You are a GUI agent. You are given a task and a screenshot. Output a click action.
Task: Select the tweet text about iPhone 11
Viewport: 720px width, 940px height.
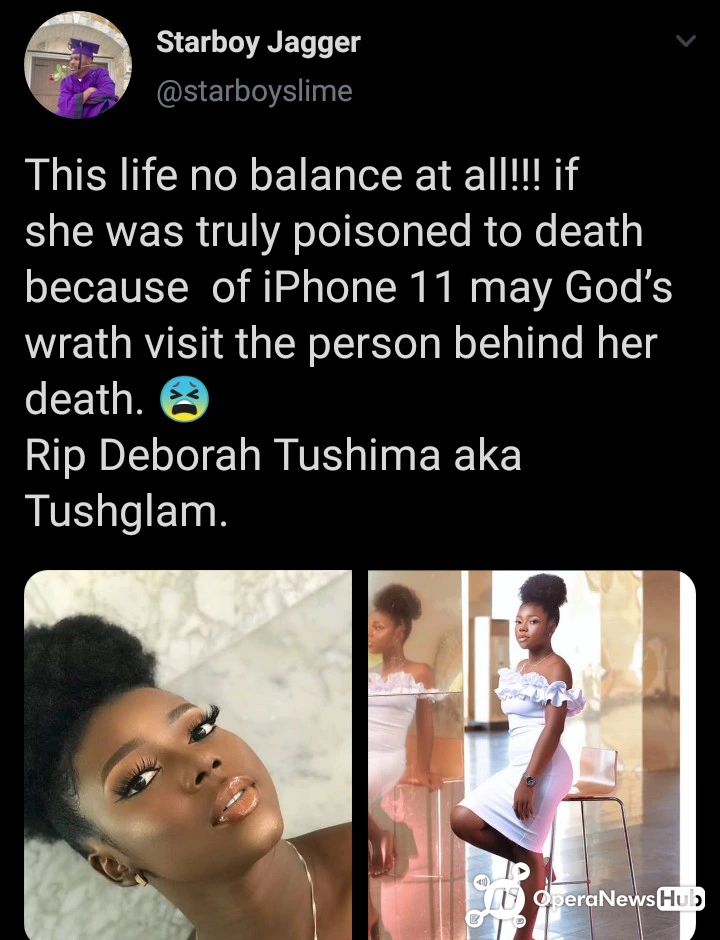pos(348,287)
